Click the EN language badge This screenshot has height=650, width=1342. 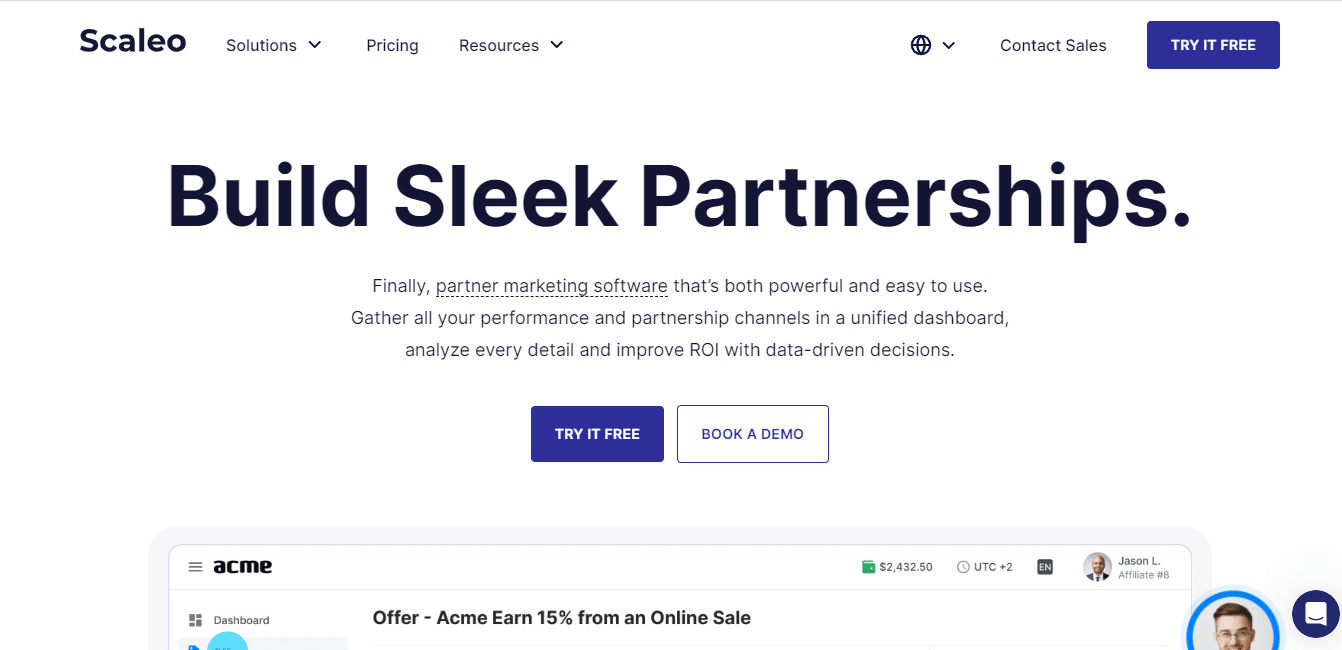pyautogui.click(x=1045, y=567)
